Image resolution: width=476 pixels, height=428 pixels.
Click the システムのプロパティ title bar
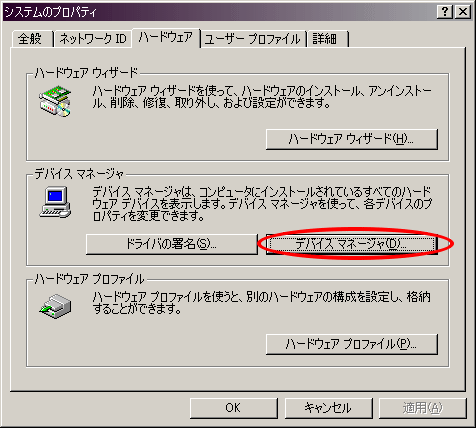tap(218, 12)
